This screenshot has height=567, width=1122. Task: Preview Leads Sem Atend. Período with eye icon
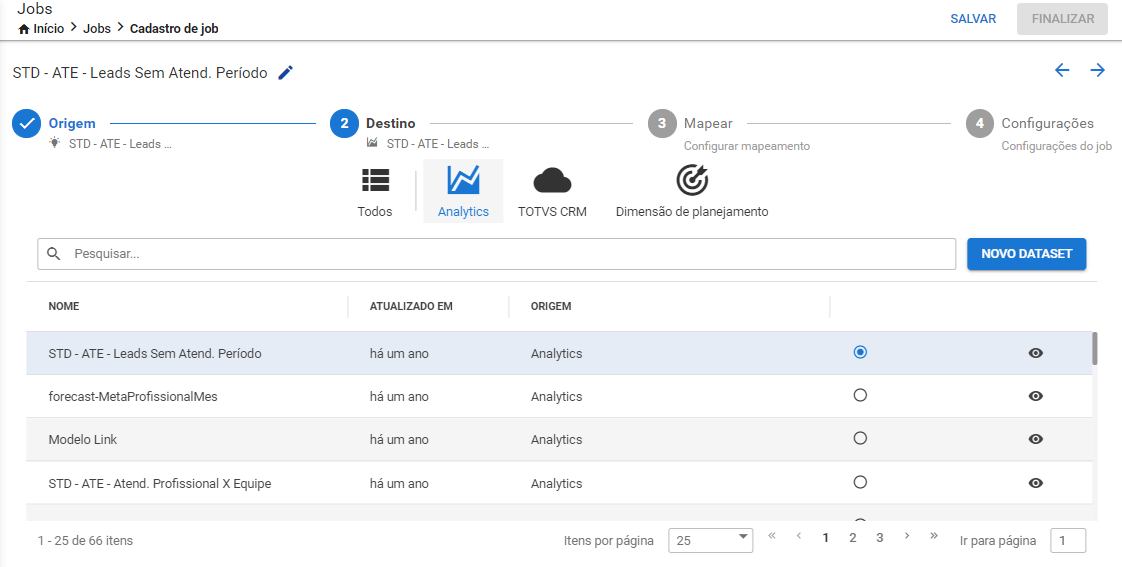click(x=1035, y=353)
